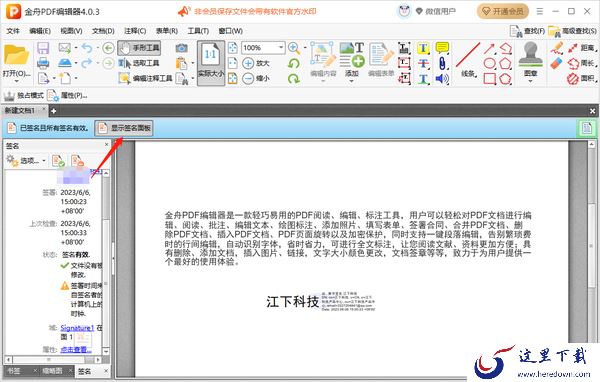The height and width of the screenshot is (382, 600).
Task: Click the magnifier zoom tool icon
Action: point(294,48)
